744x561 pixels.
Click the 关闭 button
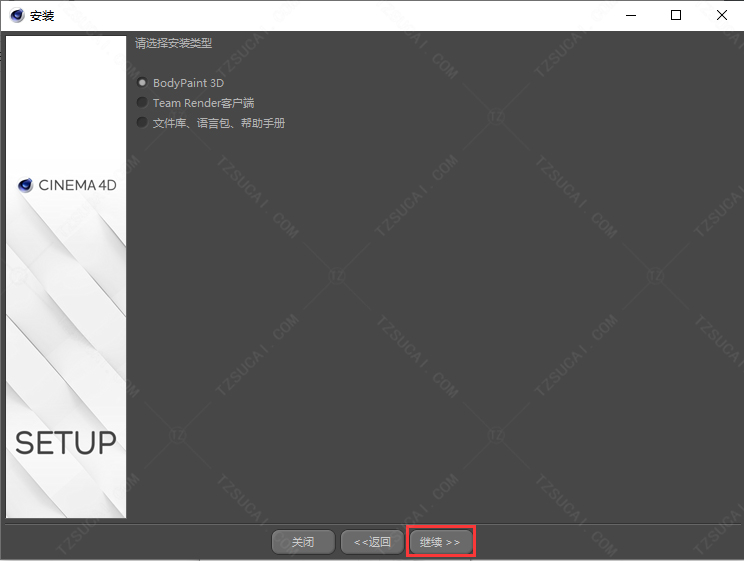tap(303, 542)
